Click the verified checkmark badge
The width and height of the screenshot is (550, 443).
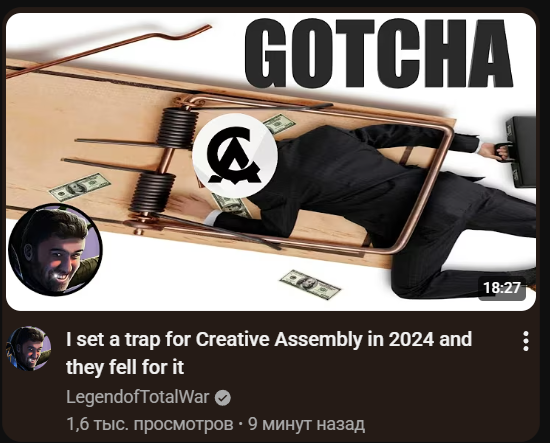point(223,398)
